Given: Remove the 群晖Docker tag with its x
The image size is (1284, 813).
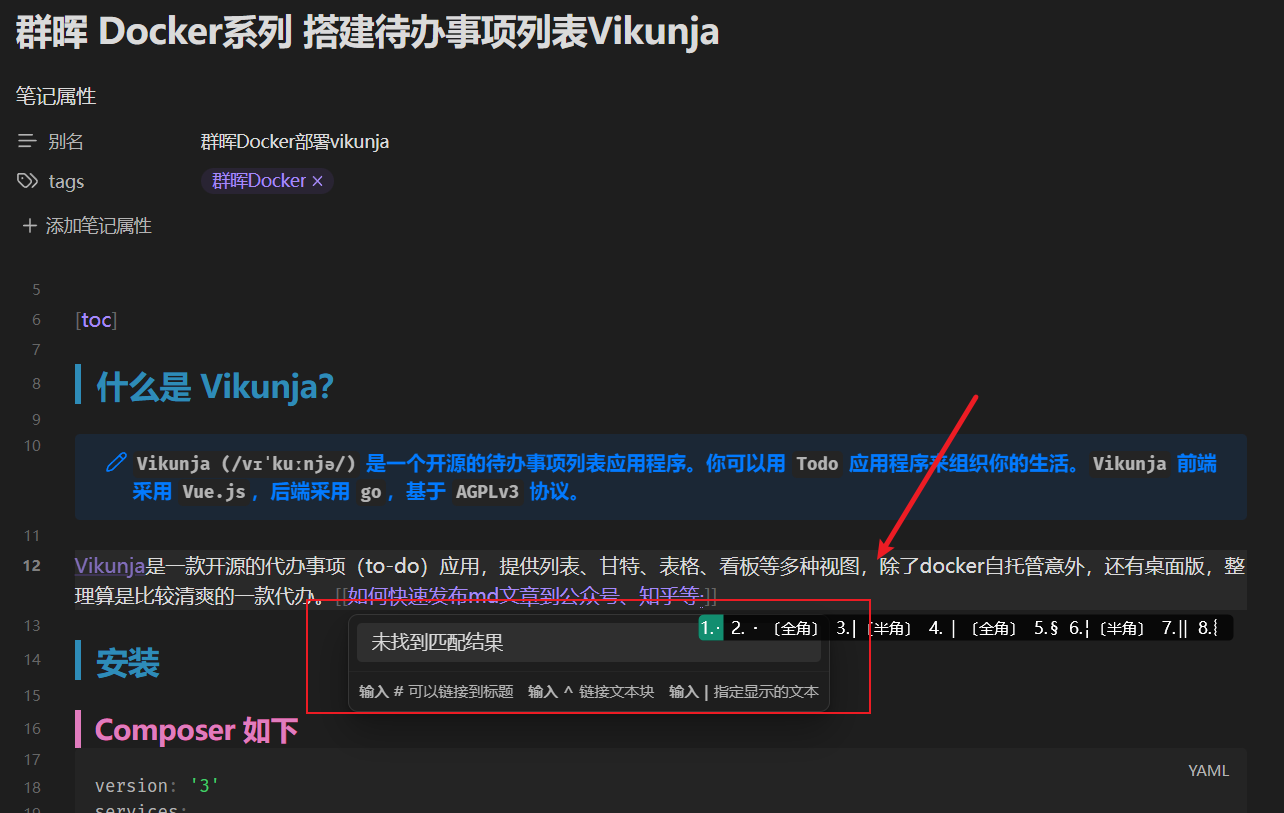Looking at the screenshot, I should click(317, 181).
